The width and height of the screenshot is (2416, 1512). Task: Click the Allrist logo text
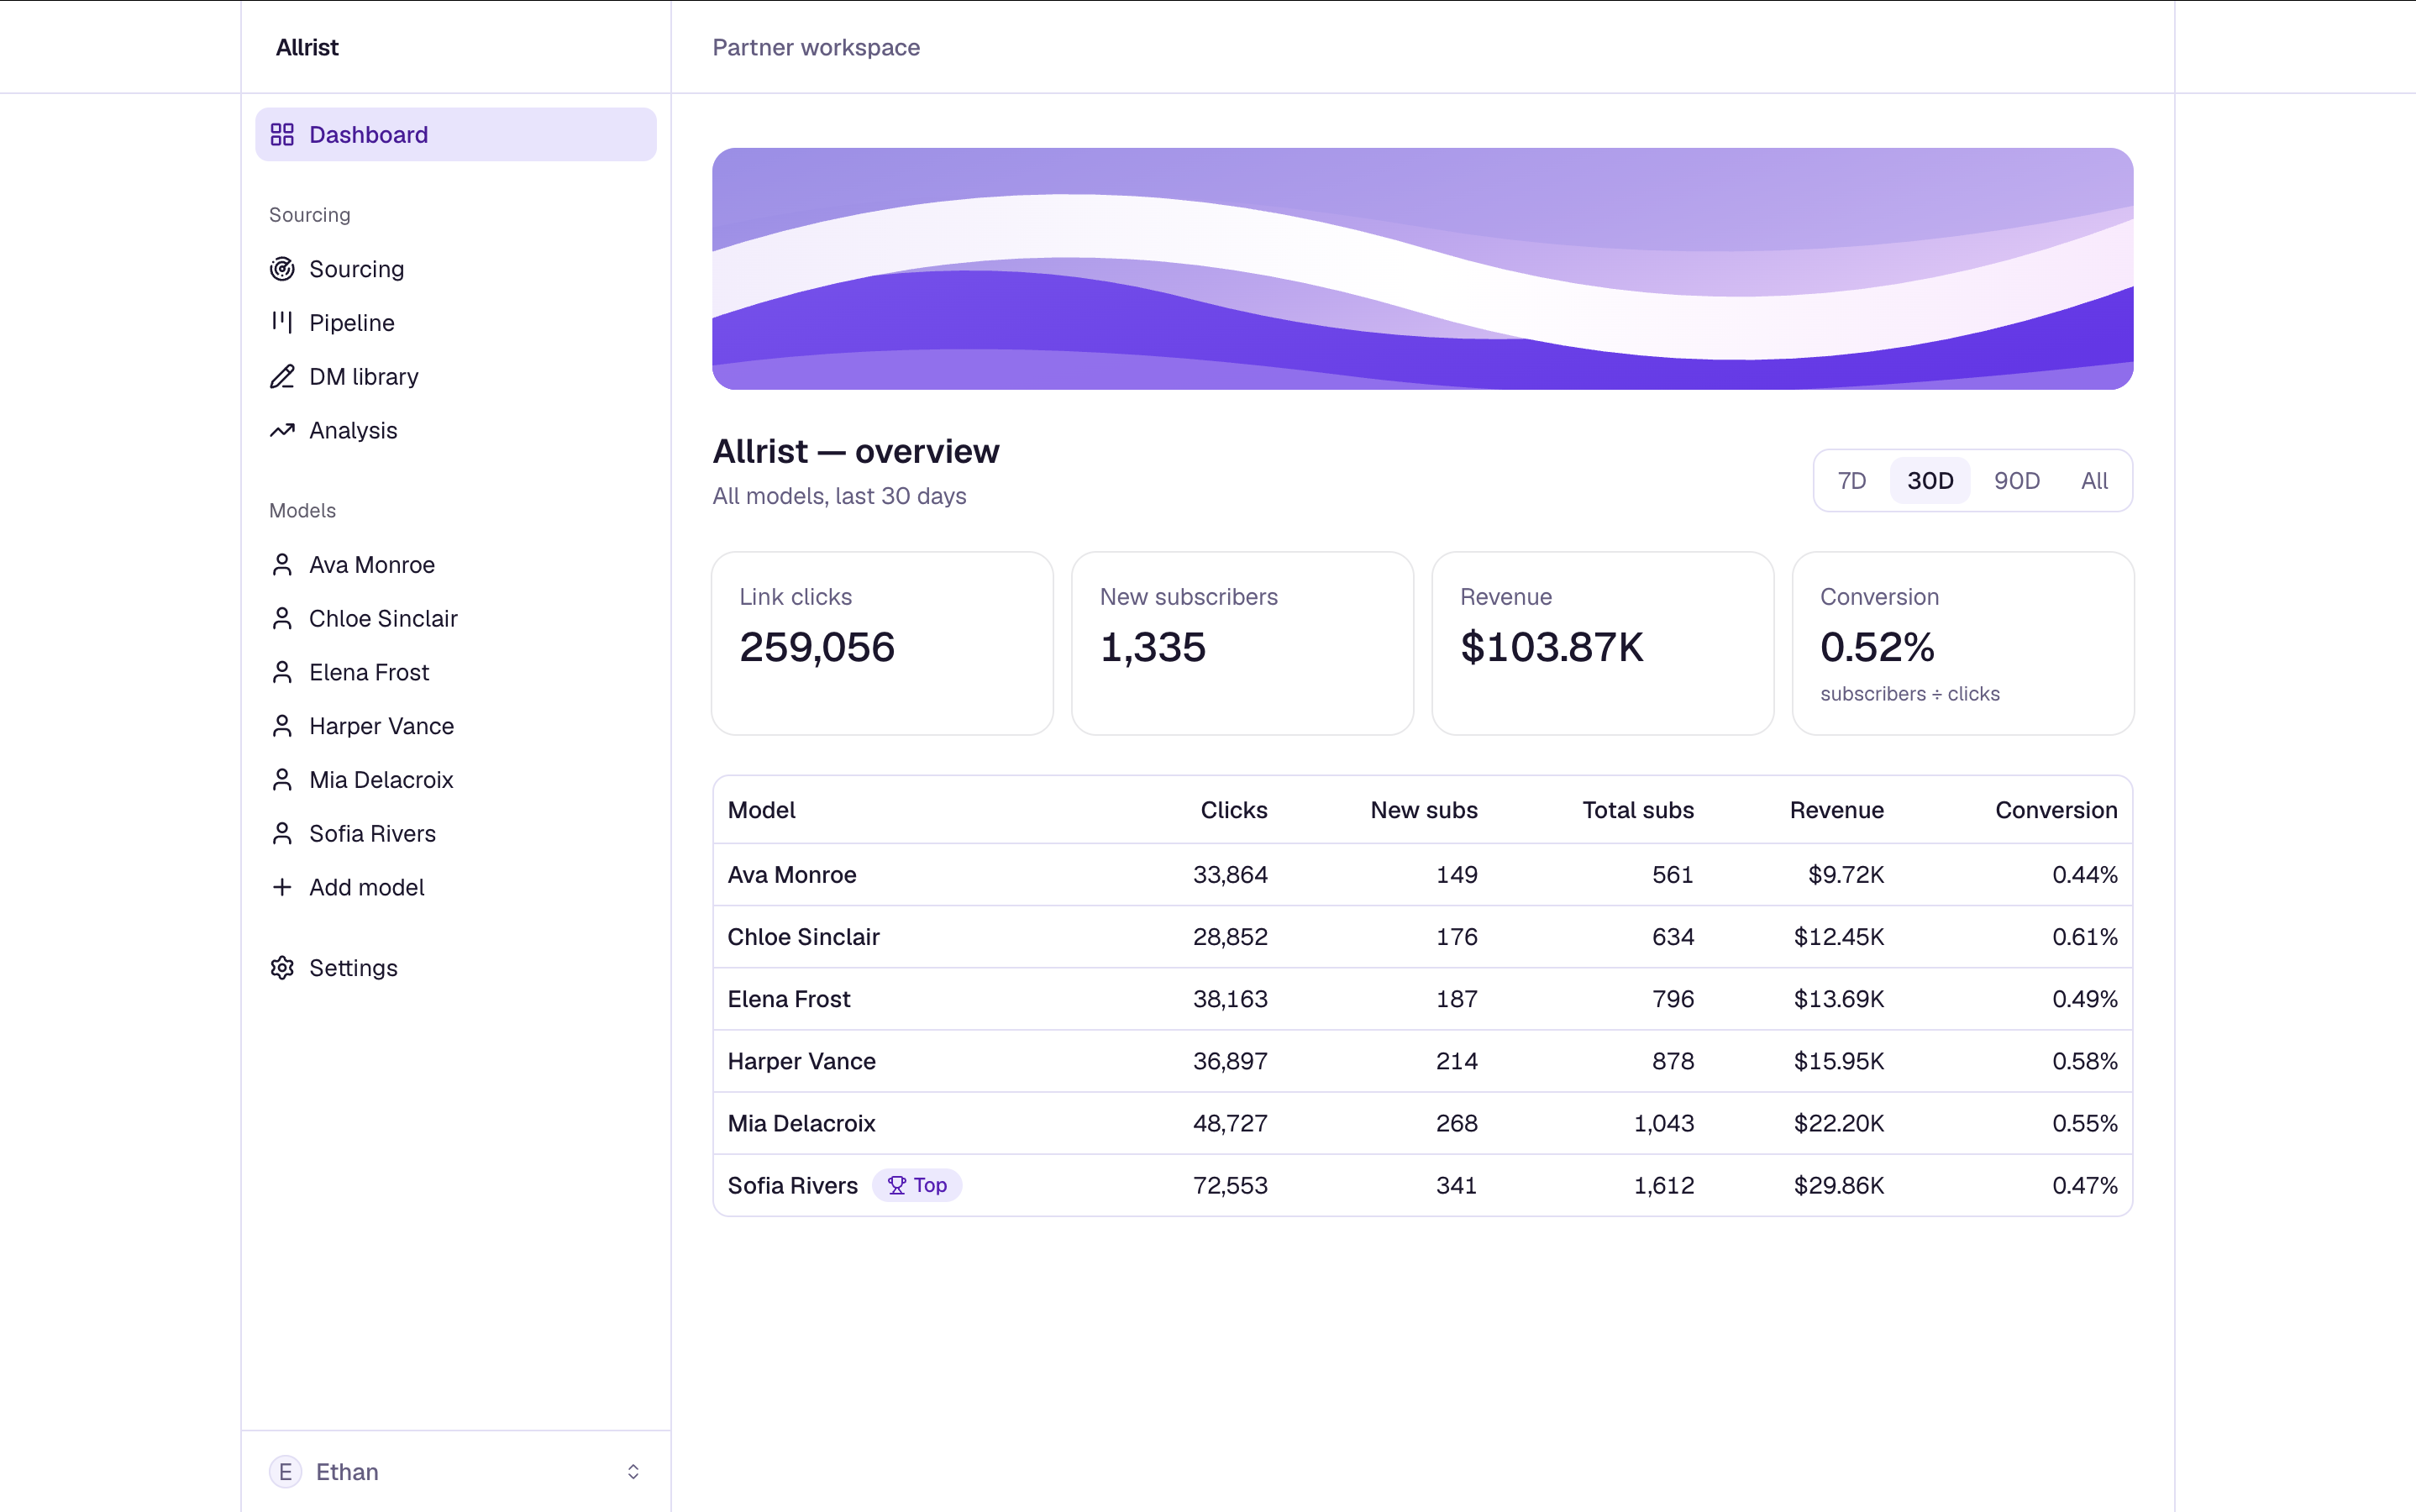pos(307,47)
